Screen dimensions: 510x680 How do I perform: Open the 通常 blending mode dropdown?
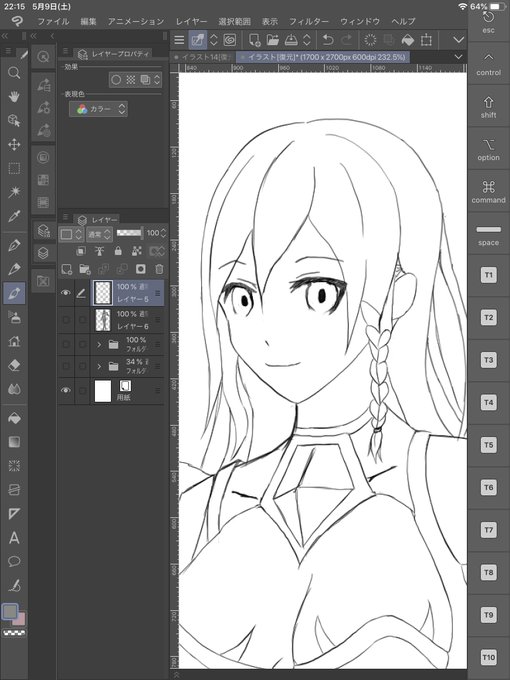coord(99,234)
